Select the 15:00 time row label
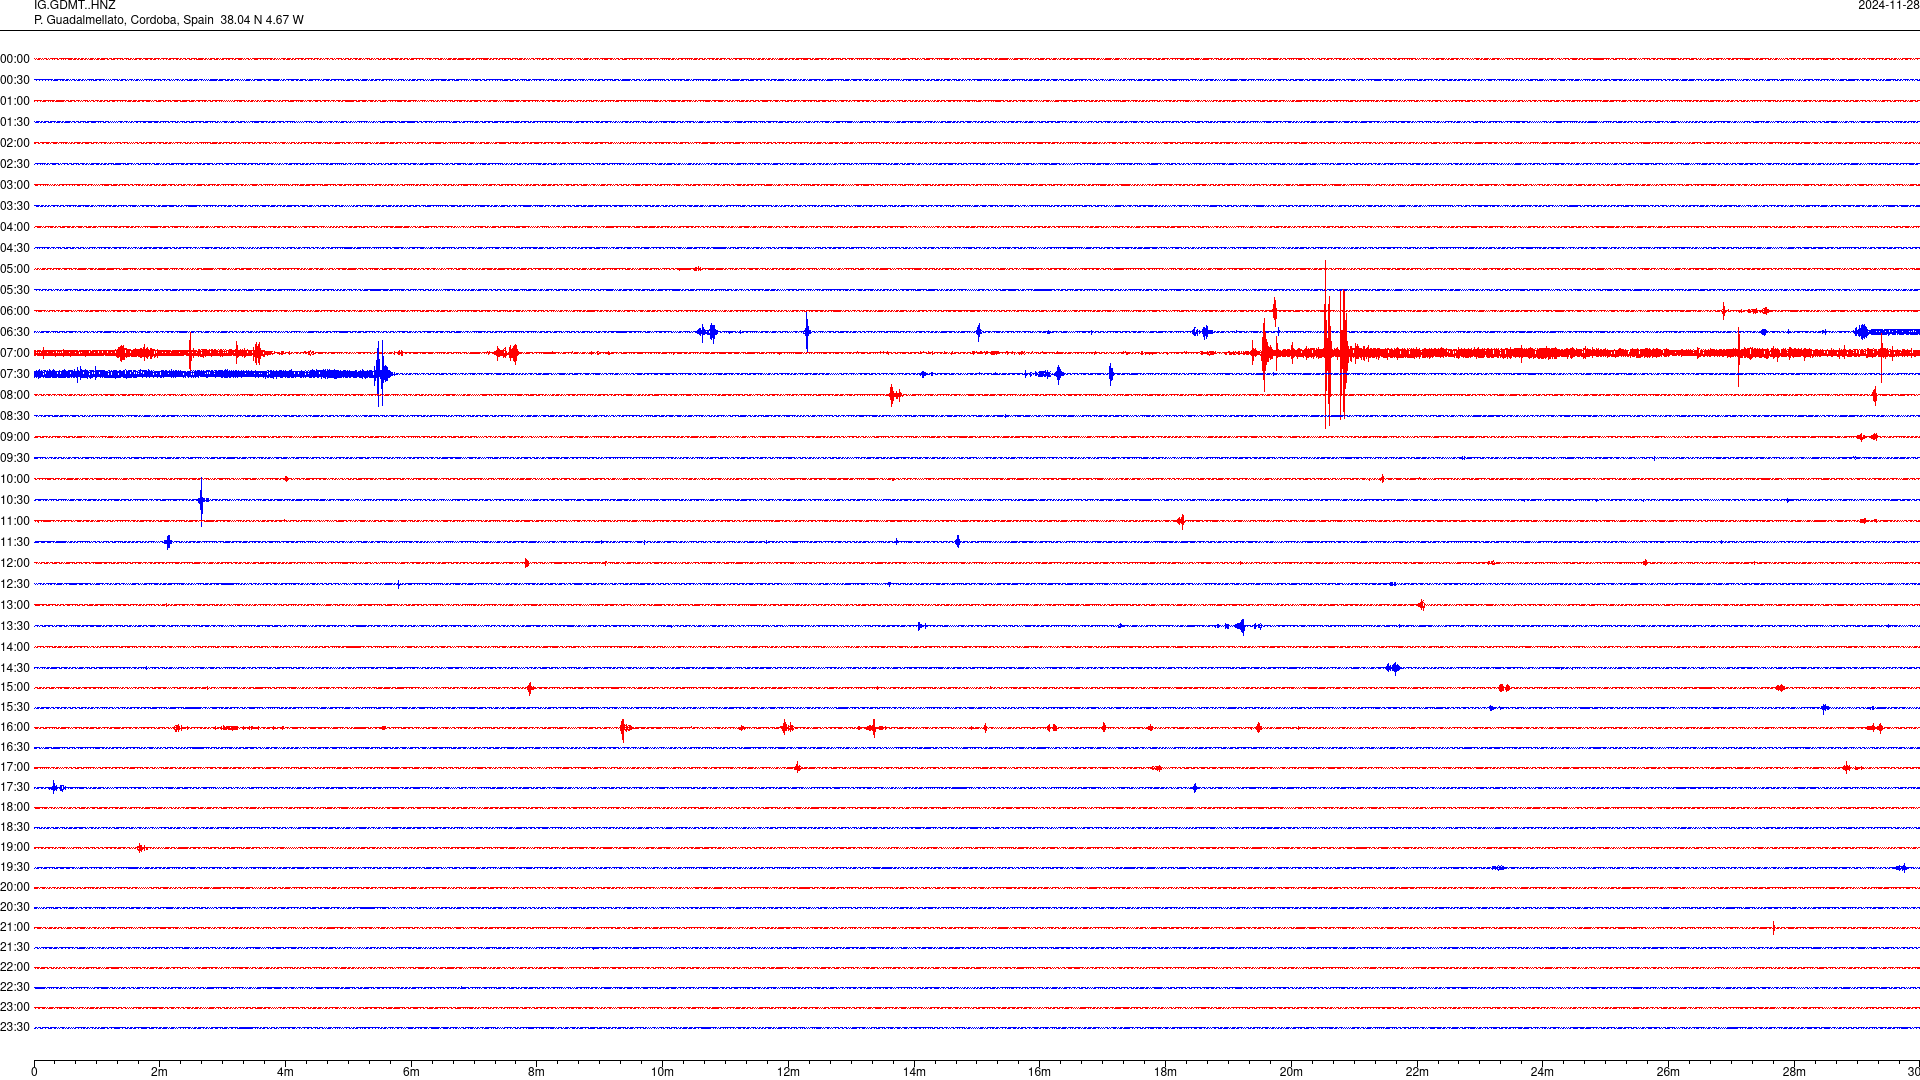1920x1080 pixels. click(x=15, y=687)
